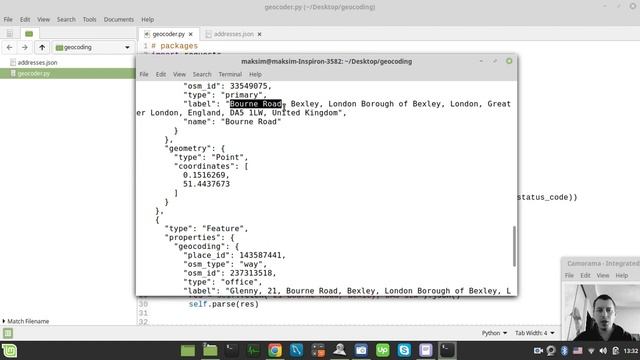Click the webcam tray icon
The image size is (640, 360).
click(x=551, y=351)
